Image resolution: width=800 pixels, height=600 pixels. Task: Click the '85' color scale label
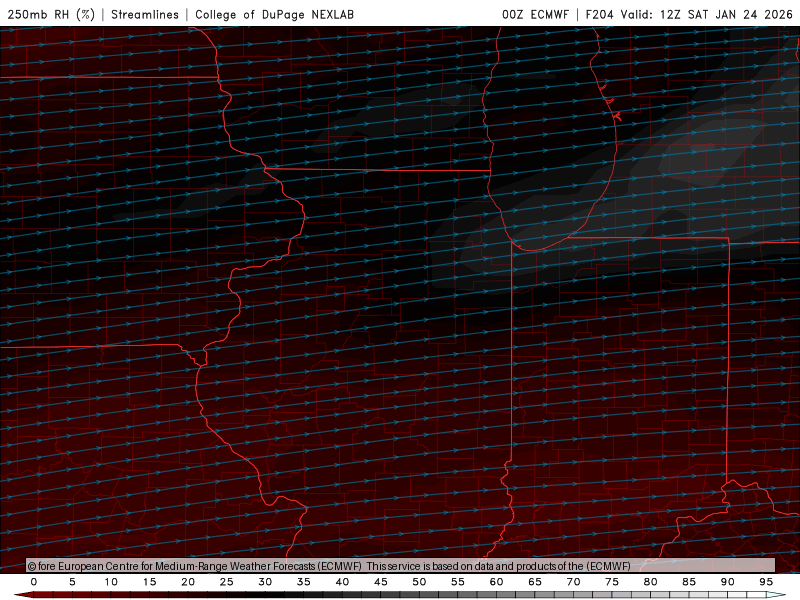click(689, 582)
